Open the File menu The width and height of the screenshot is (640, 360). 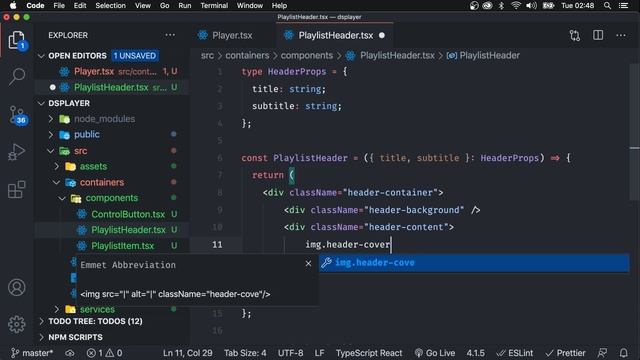tap(59, 6)
